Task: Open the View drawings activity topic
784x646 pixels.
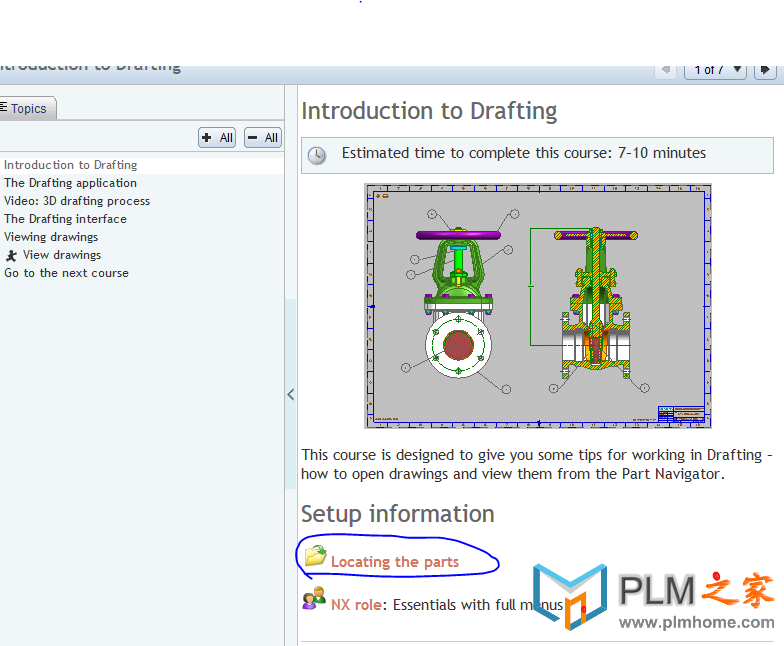Action: [62, 255]
